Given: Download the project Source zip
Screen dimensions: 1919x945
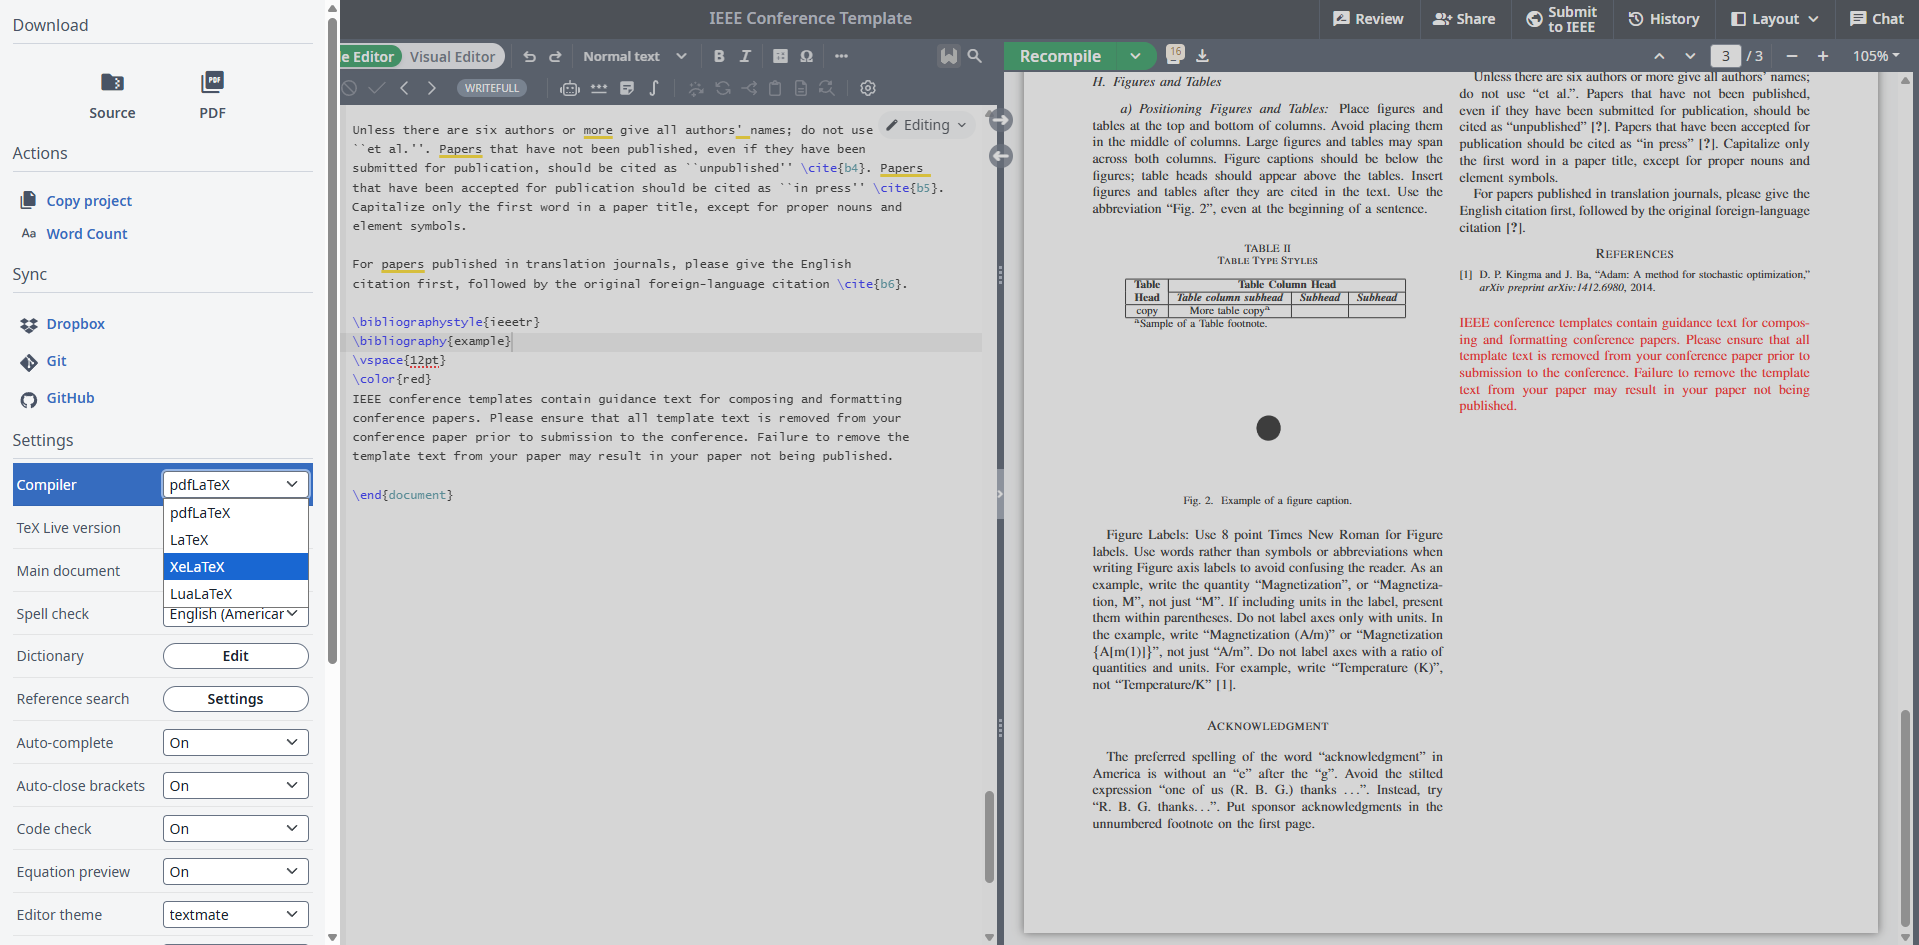Looking at the screenshot, I should [112, 95].
